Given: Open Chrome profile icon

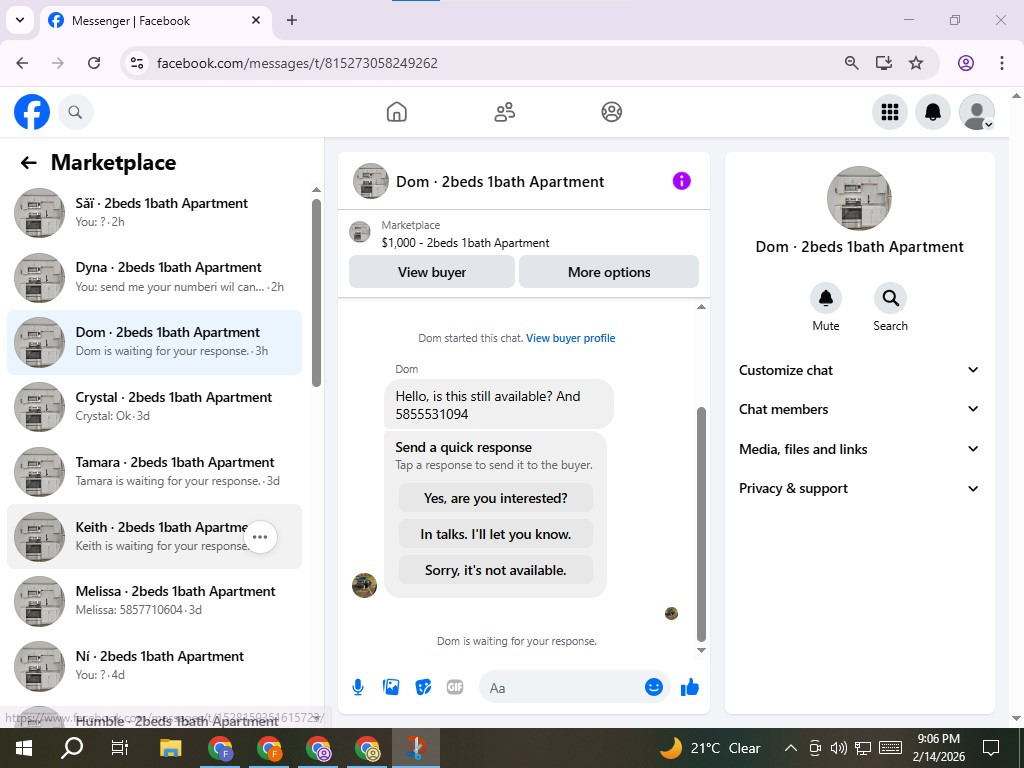Looking at the screenshot, I should [x=966, y=63].
